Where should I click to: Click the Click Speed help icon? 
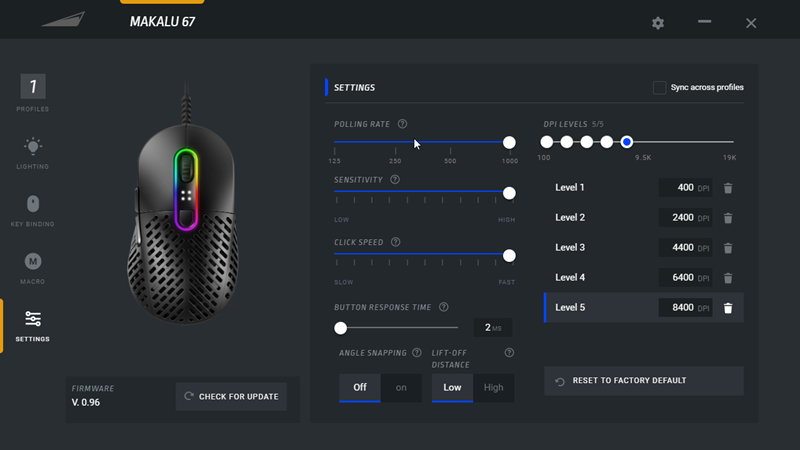click(395, 242)
